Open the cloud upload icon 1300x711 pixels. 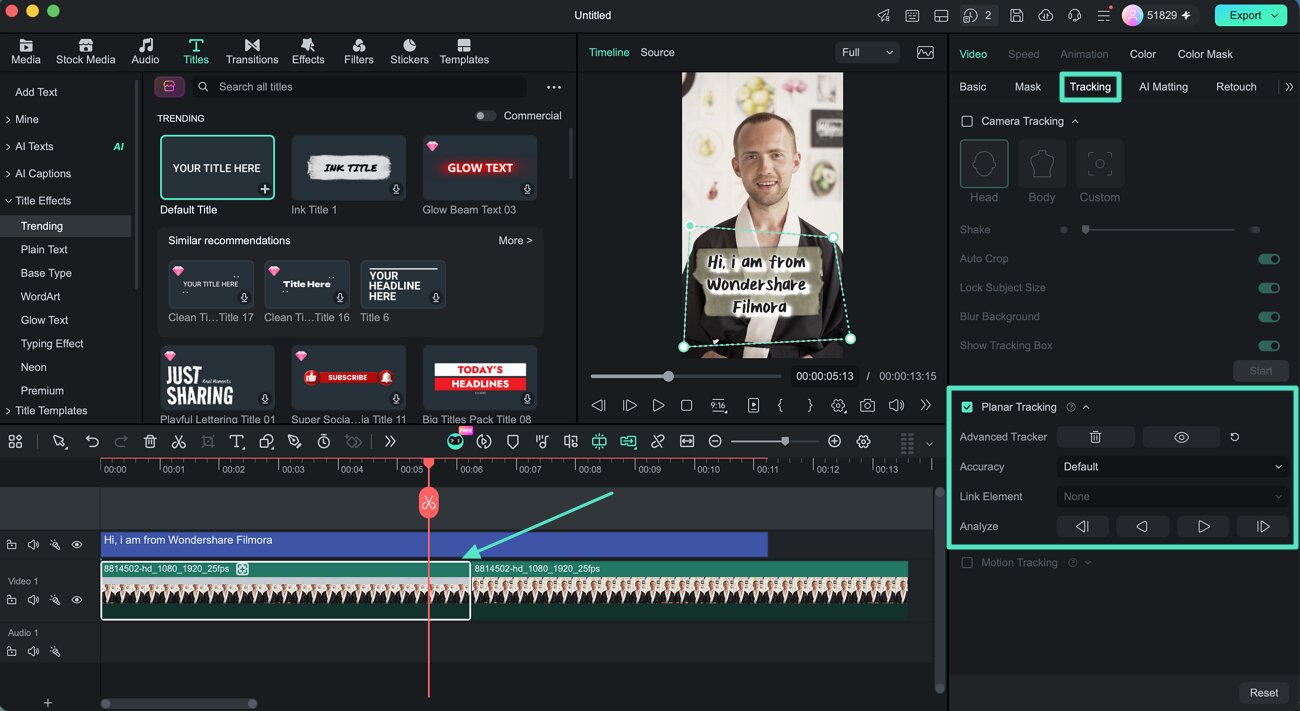click(x=1045, y=15)
